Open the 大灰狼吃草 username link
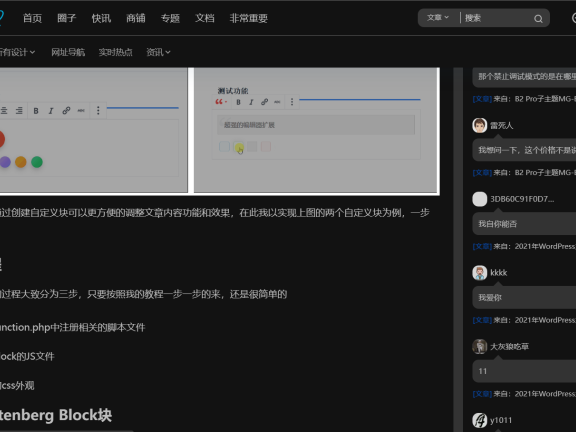This screenshot has width=576, height=432. coord(510,346)
